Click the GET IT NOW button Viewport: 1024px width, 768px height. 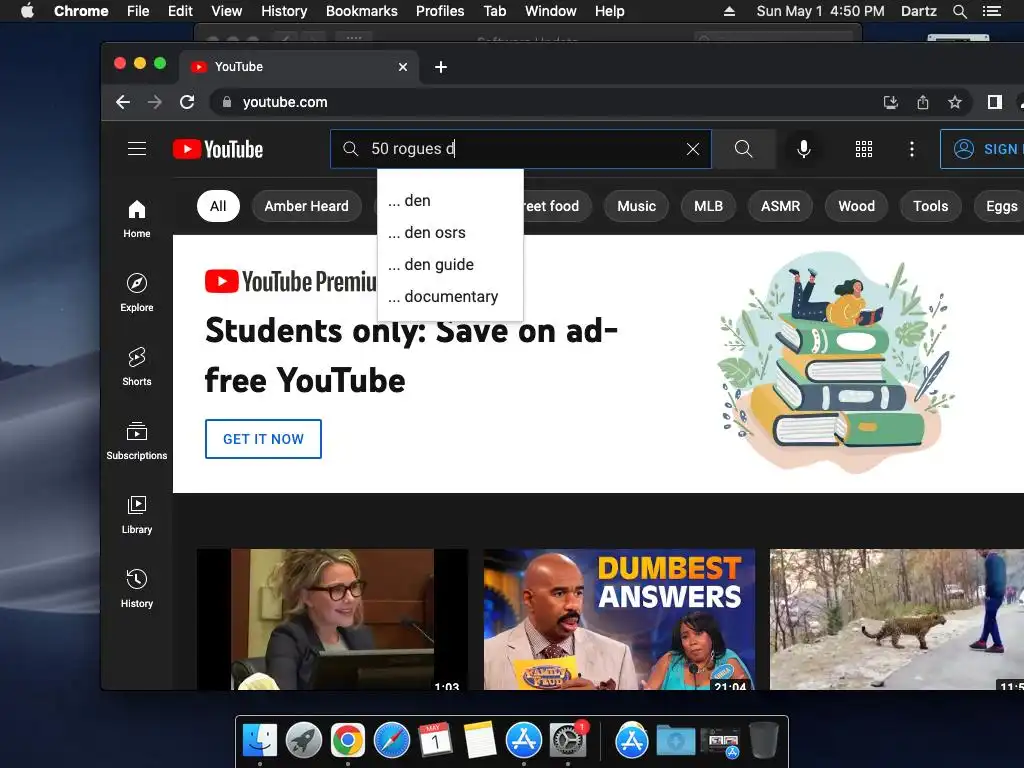click(263, 439)
